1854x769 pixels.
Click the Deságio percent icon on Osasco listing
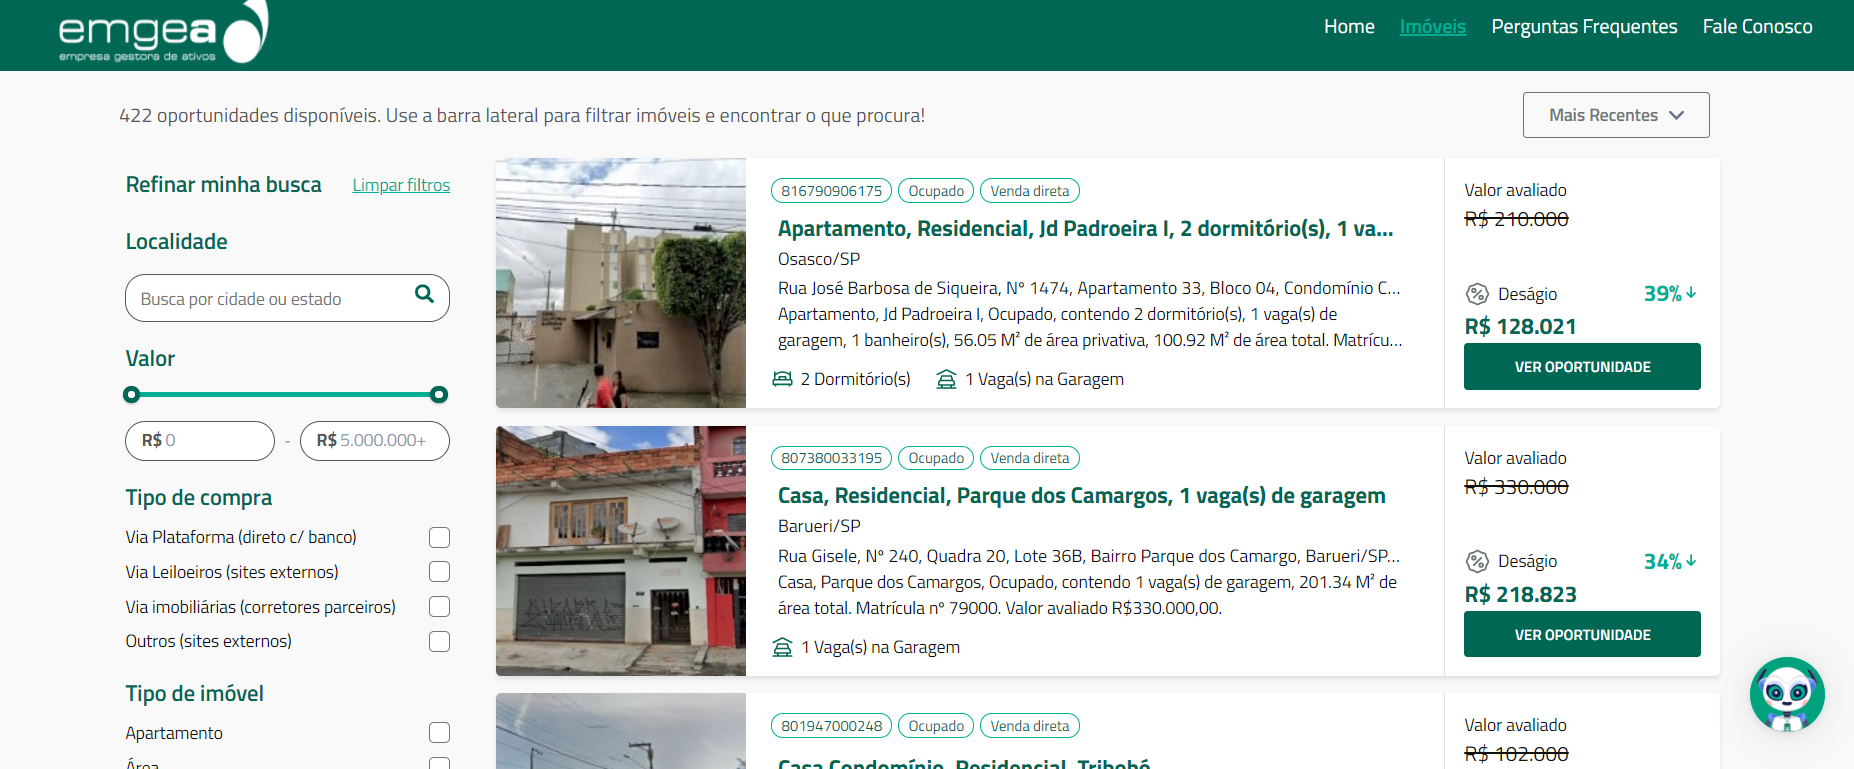1477,294
